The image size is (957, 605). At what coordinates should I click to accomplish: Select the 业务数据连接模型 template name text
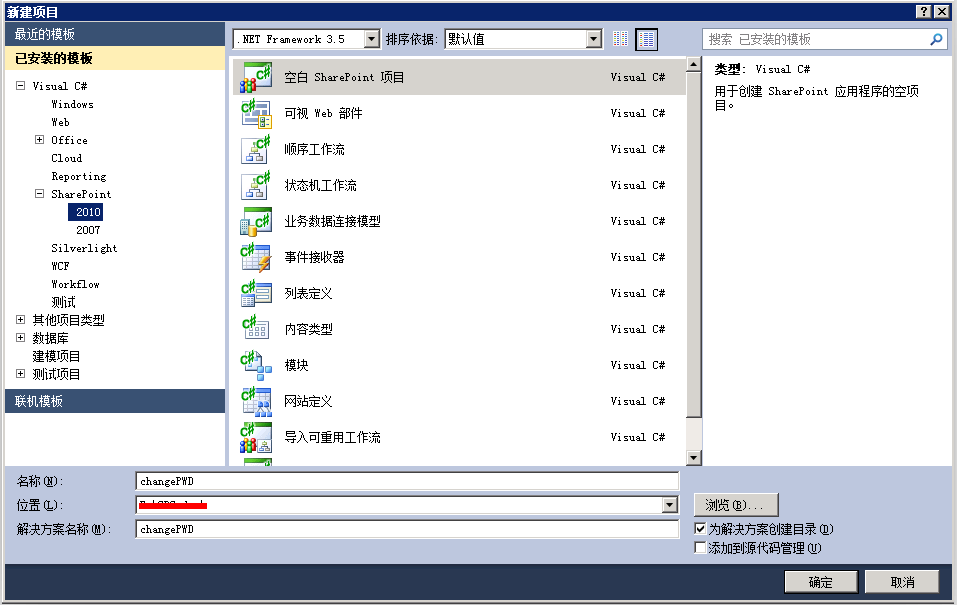[333, 222]
